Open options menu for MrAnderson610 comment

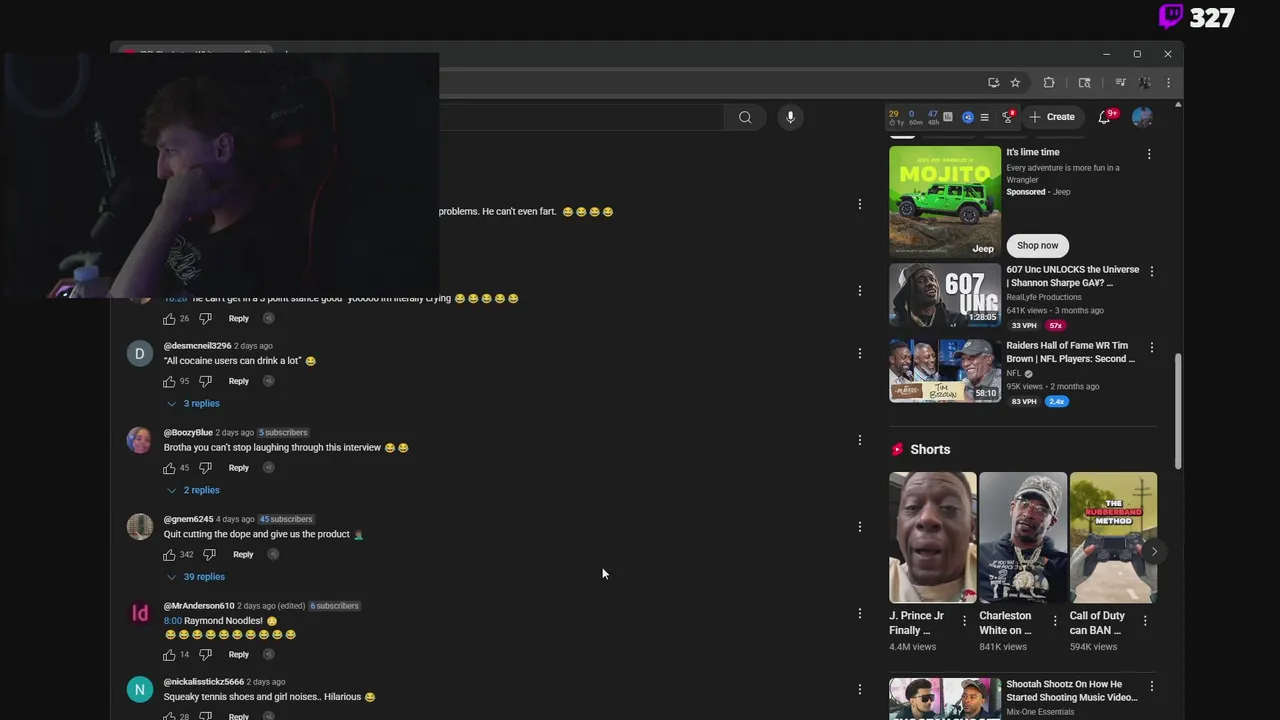[x=859, y=613]
